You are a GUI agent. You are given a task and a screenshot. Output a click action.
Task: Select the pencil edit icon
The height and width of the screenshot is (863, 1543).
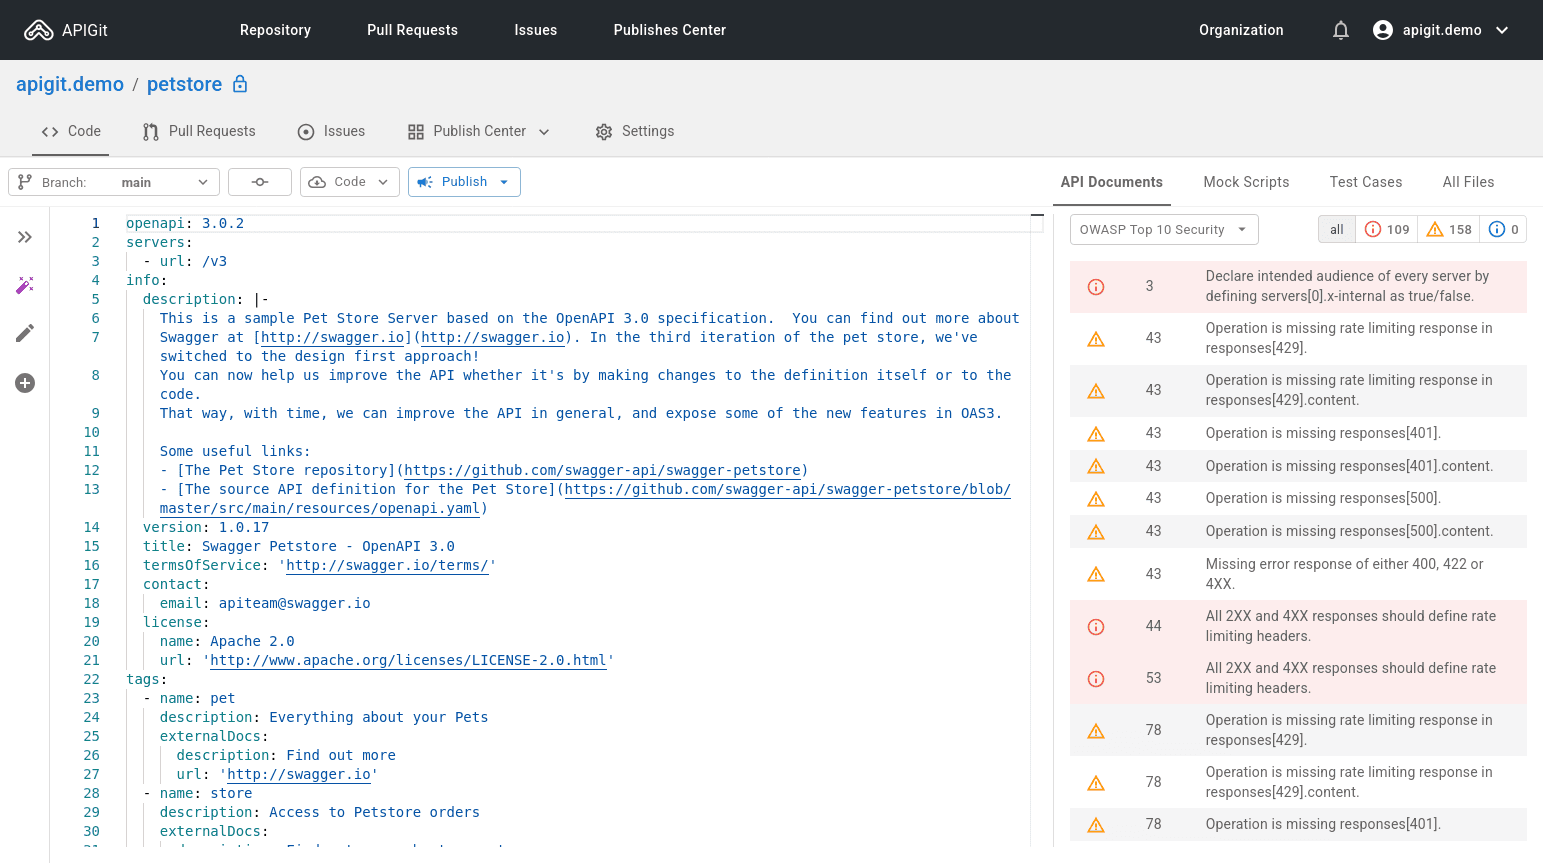coord(25,333)
